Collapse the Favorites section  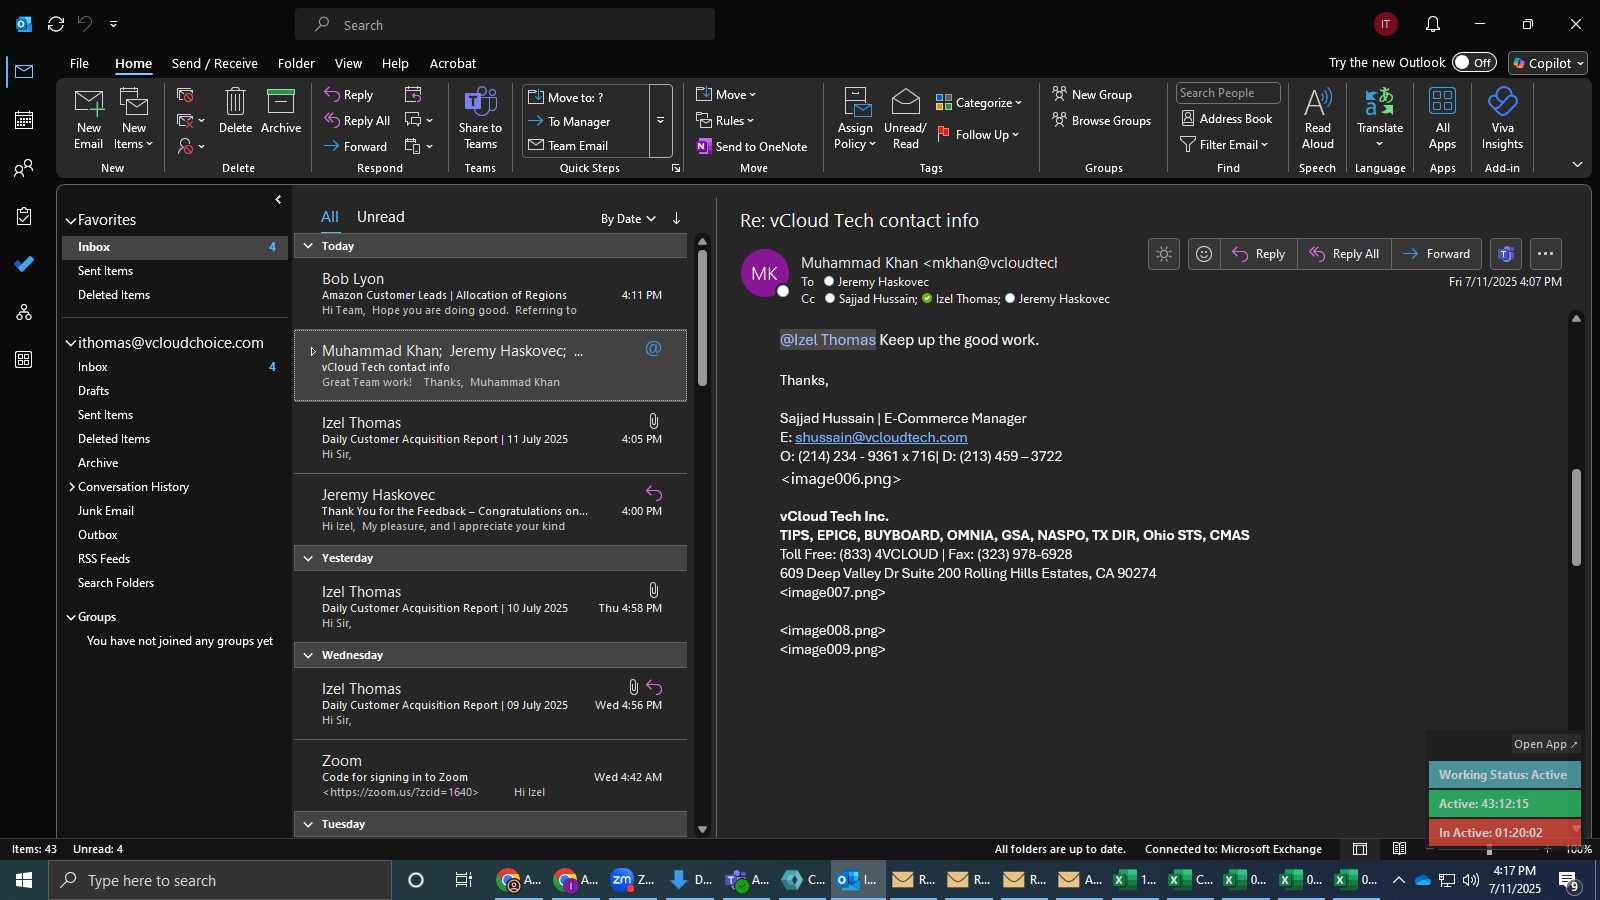tap(71, 220)
